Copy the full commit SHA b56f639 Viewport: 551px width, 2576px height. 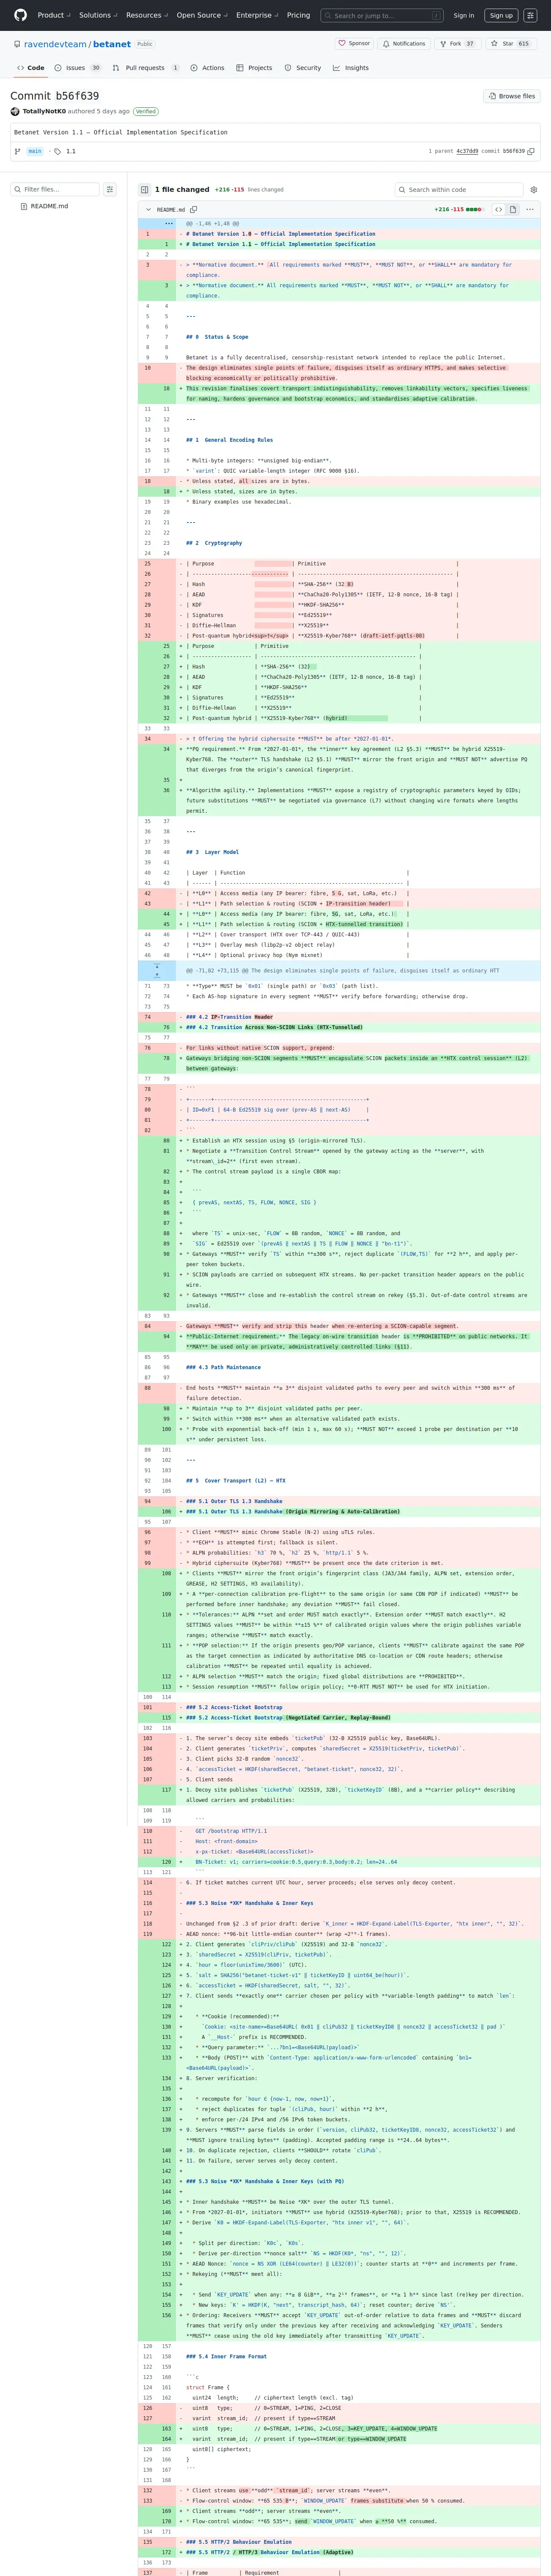tap(531, 151)
